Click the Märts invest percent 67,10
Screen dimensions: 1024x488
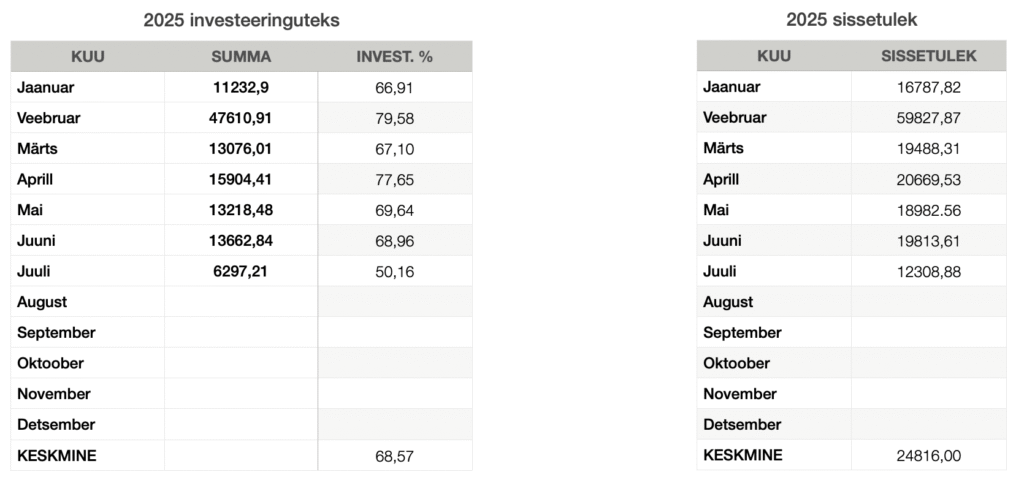point(394,149)
